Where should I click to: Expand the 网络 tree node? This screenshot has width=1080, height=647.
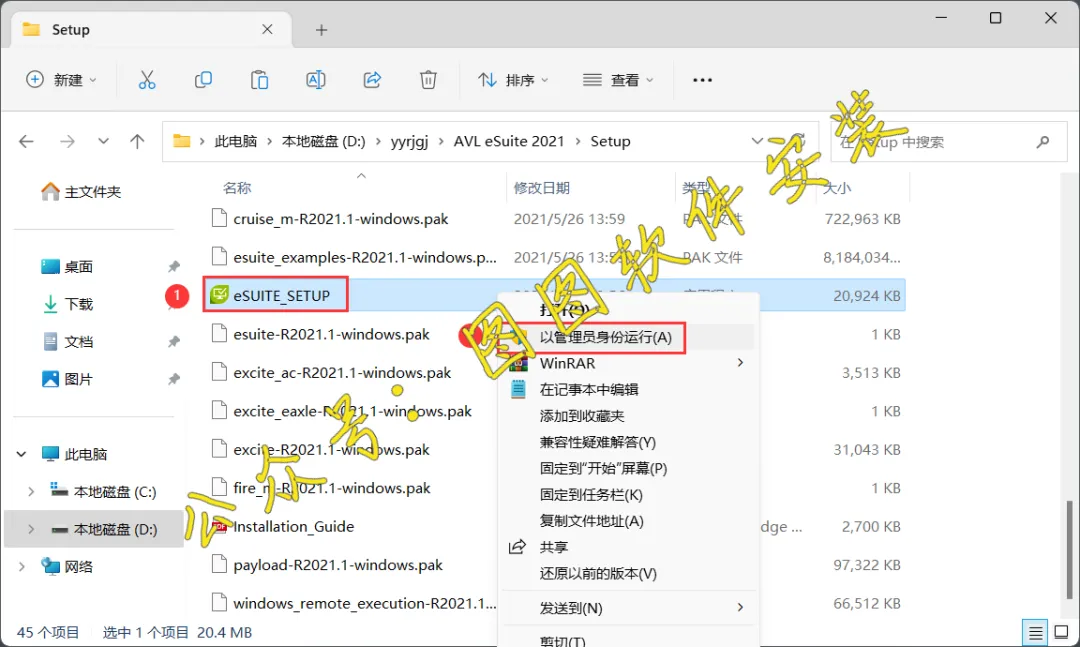[x=21, y=566]
